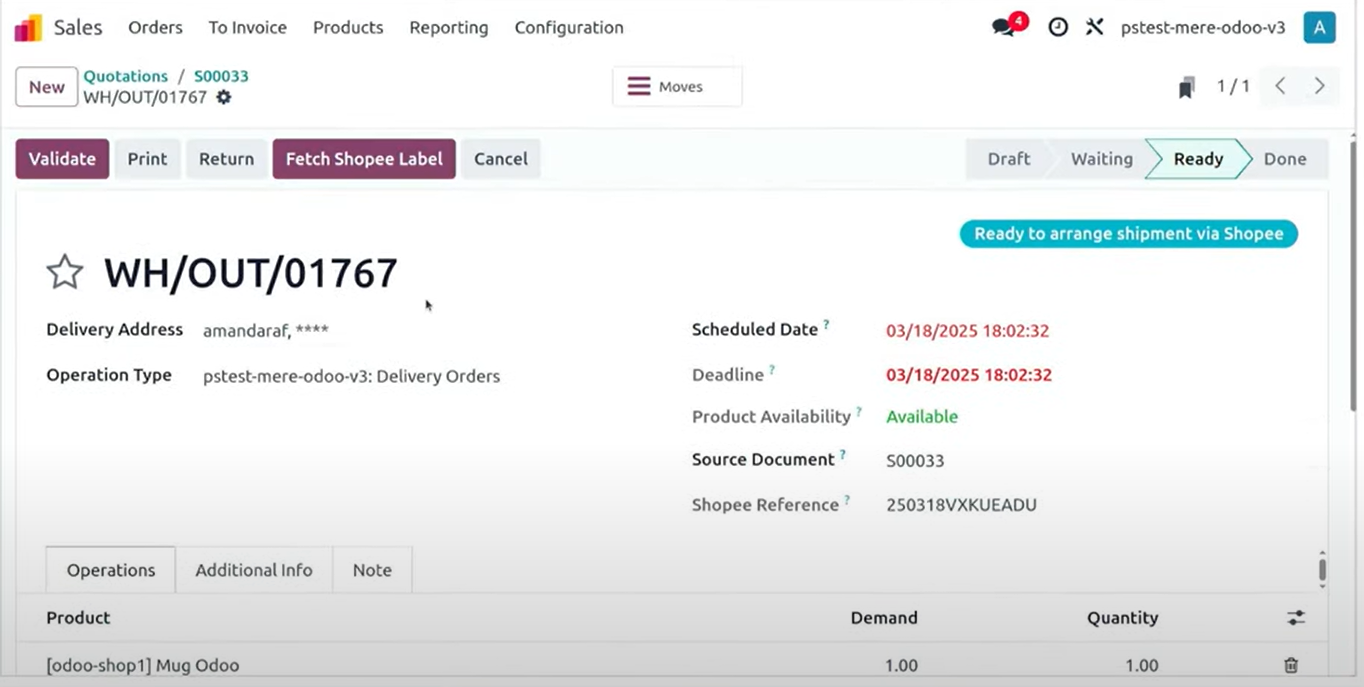
Task: Click the Shopee Reference help question mark
Action: click(847, 499)
